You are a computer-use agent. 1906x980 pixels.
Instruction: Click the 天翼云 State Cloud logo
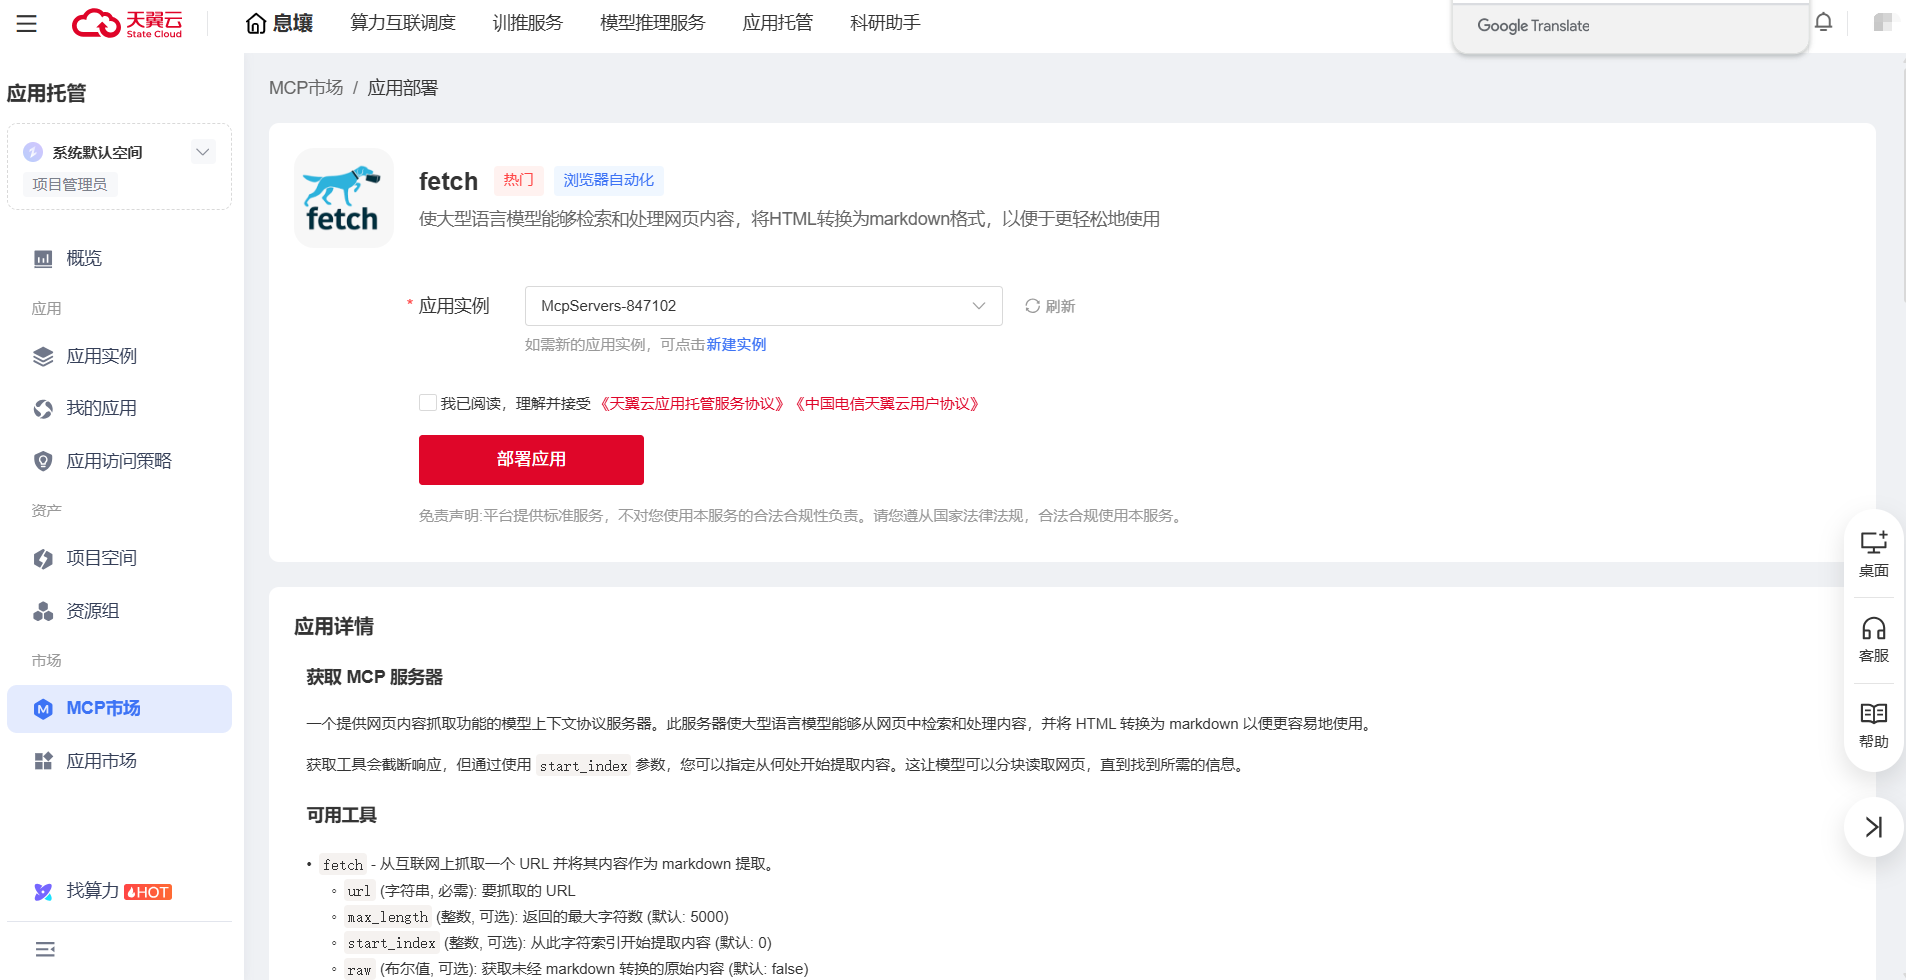click(x=127, y=23)
